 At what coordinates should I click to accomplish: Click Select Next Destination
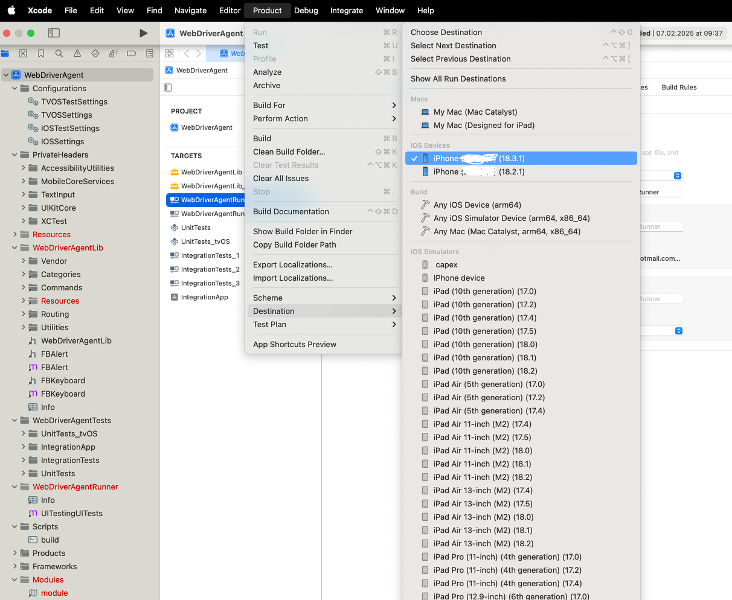[x=521, y=45]
